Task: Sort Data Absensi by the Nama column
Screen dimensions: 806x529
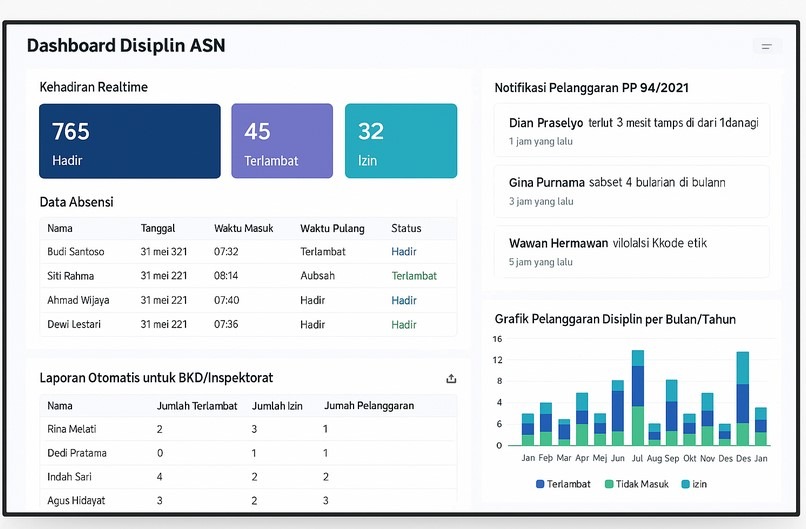Action: point(60,228)
